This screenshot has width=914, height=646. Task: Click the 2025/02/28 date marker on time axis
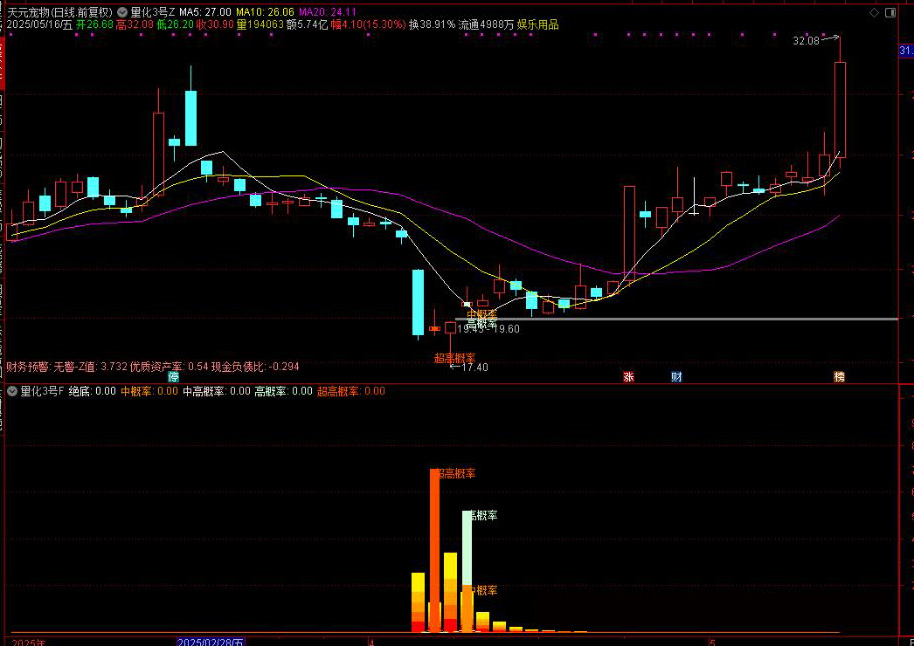tap(211, 640)
